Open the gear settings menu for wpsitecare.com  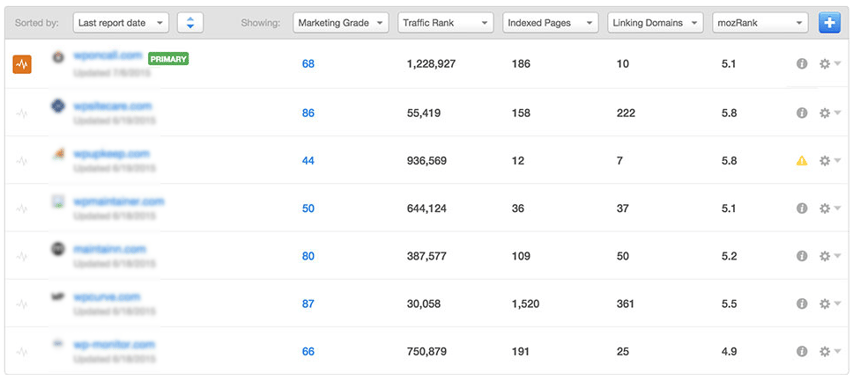click(x=830, y=113)
